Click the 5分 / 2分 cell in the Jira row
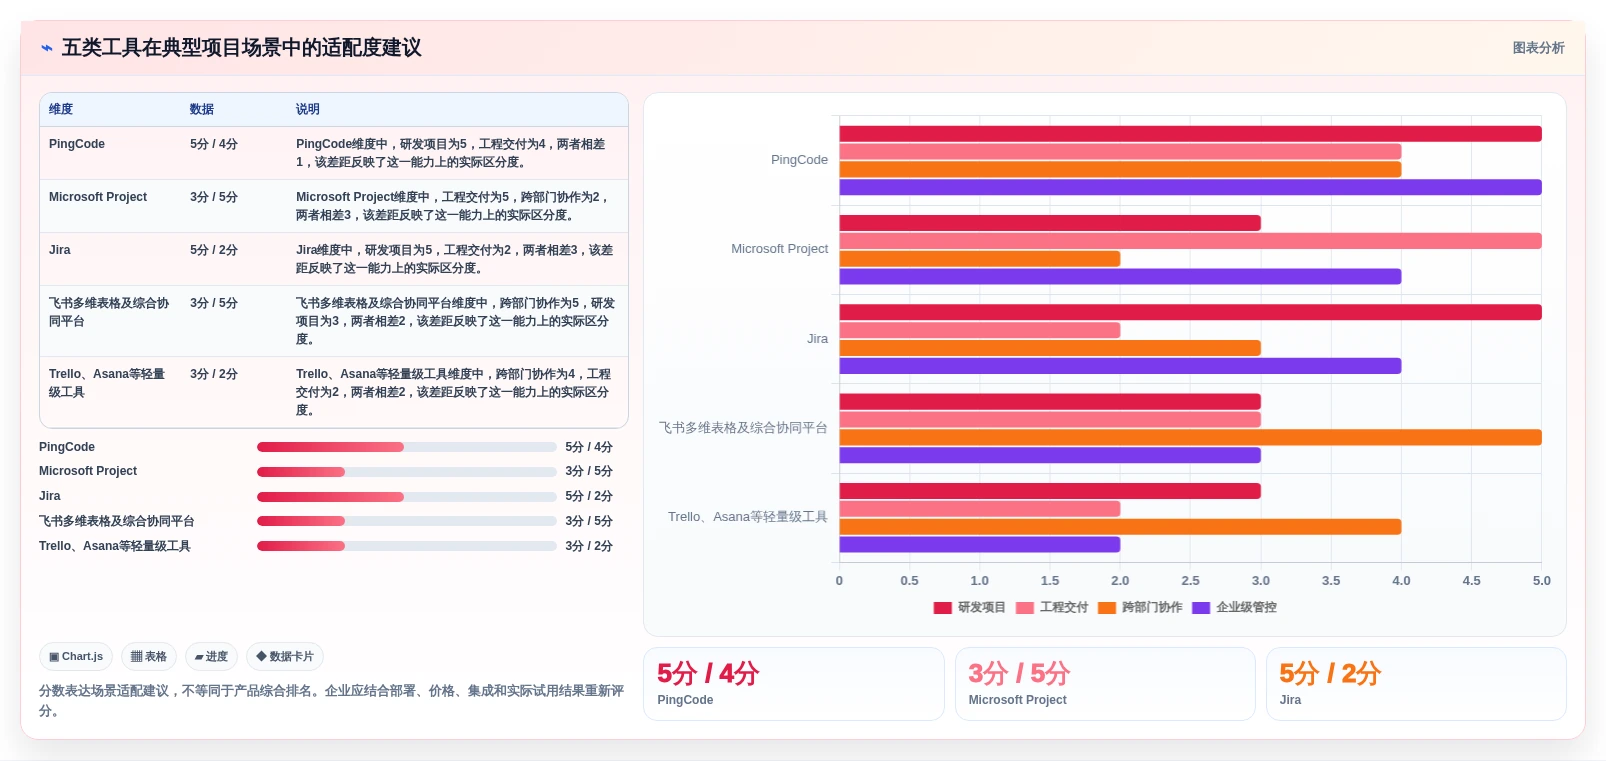 [214, 250]
